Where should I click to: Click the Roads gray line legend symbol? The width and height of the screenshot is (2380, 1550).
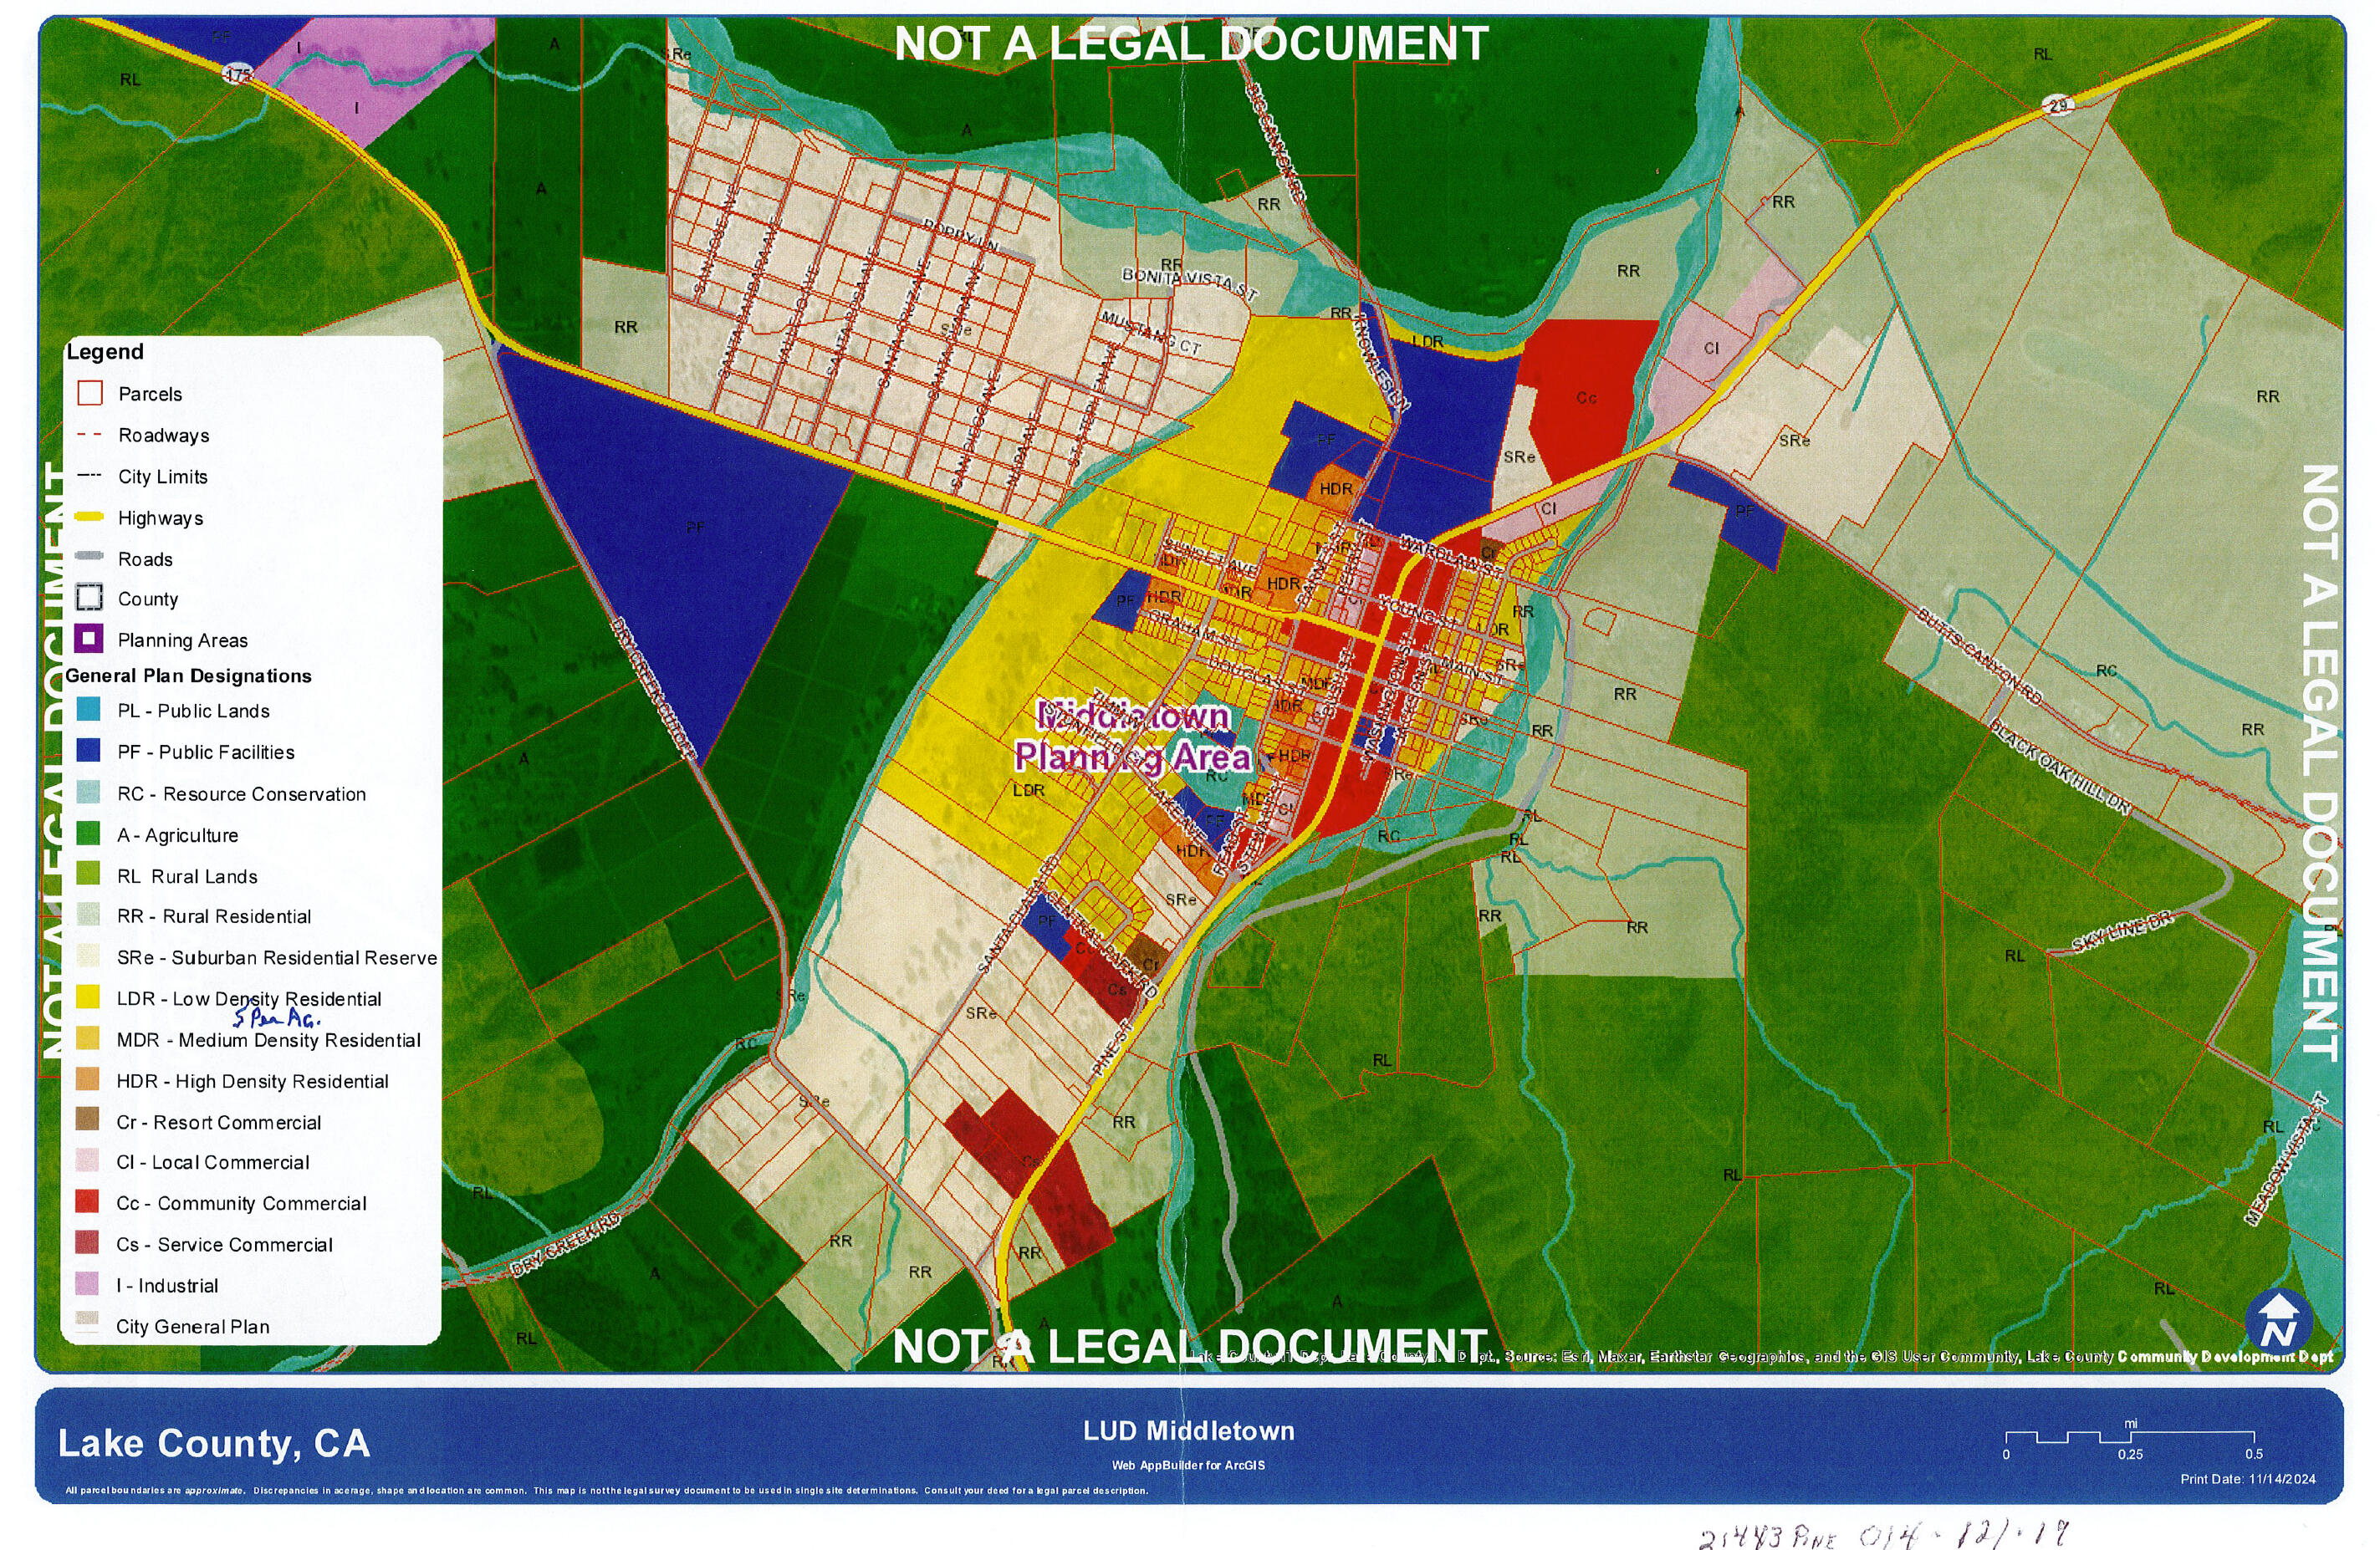click(x=89, y=557)
